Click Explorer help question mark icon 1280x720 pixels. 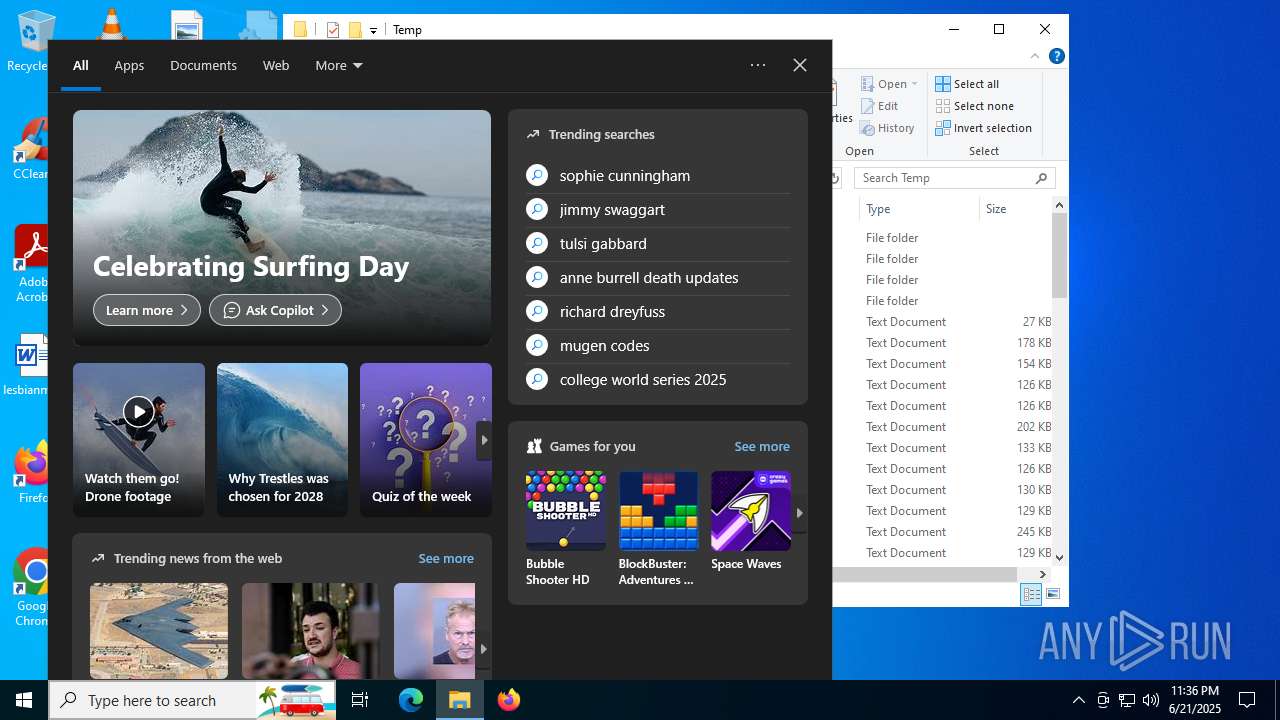pyautogui.click(x=1057, y=56)
